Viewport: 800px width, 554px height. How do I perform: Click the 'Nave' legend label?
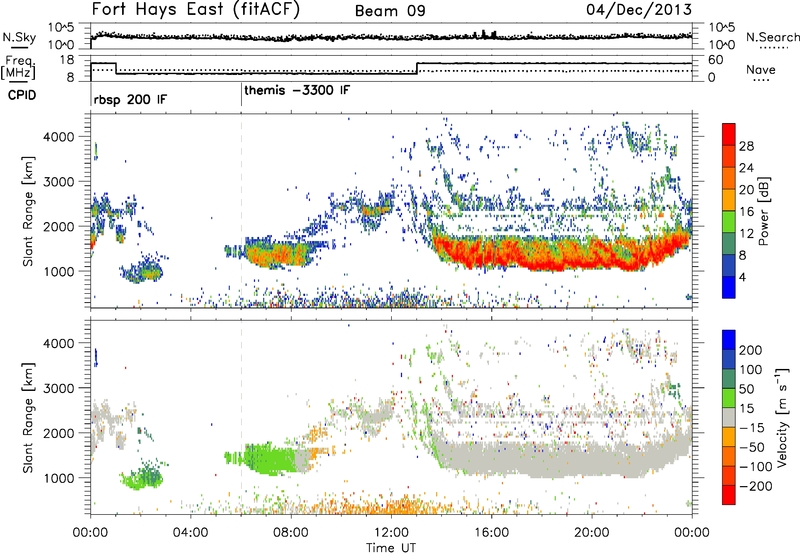[x=760, y=69]
